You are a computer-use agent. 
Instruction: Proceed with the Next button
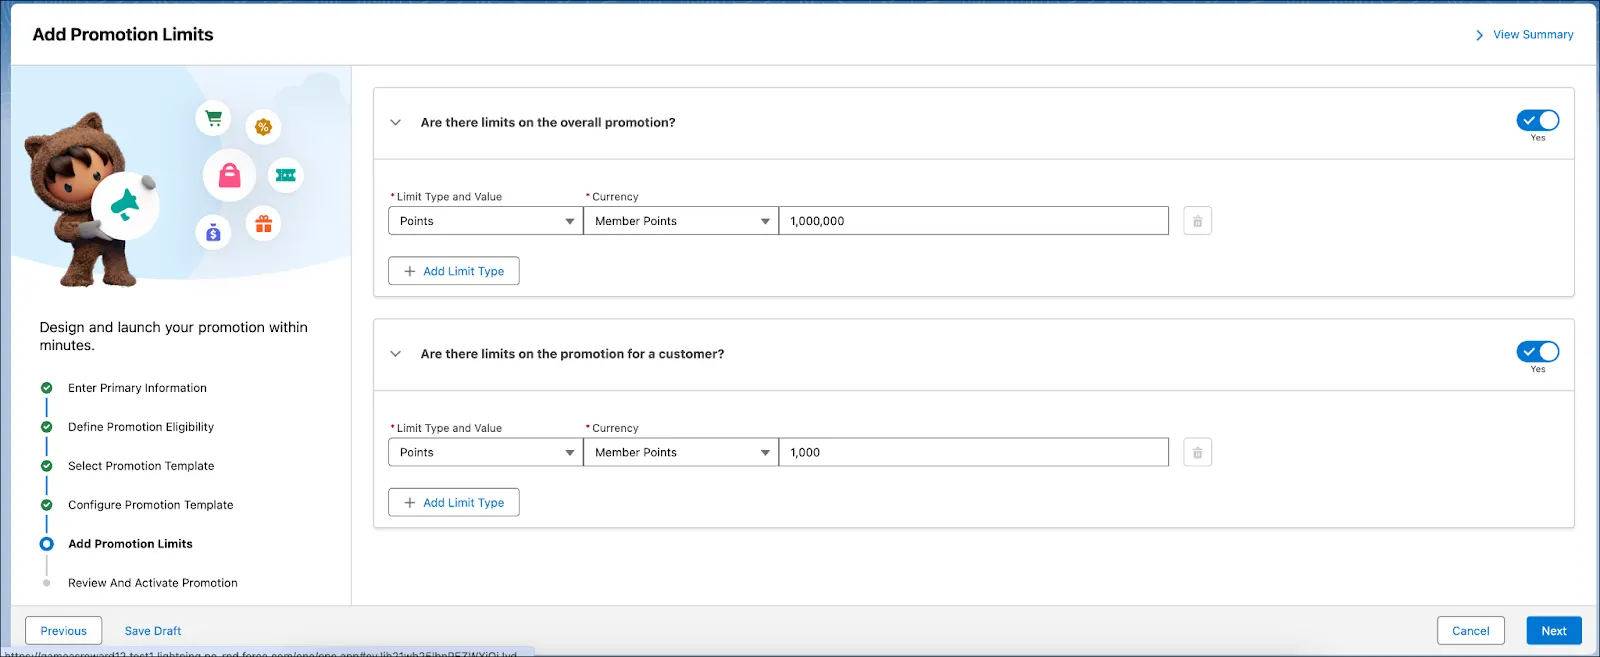[x=1554, y=631]
